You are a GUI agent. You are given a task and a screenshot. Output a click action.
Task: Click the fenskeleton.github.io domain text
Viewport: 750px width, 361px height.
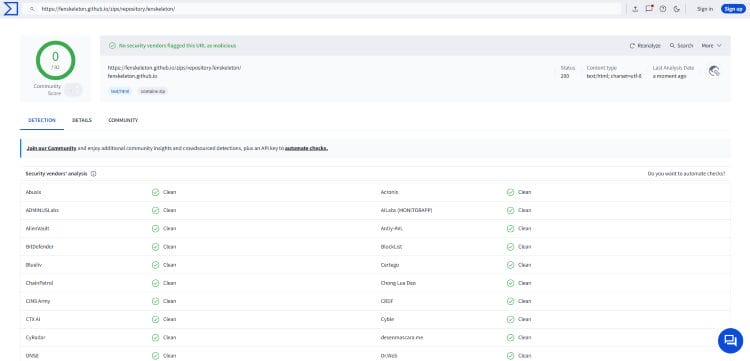(x=132, y=76)
